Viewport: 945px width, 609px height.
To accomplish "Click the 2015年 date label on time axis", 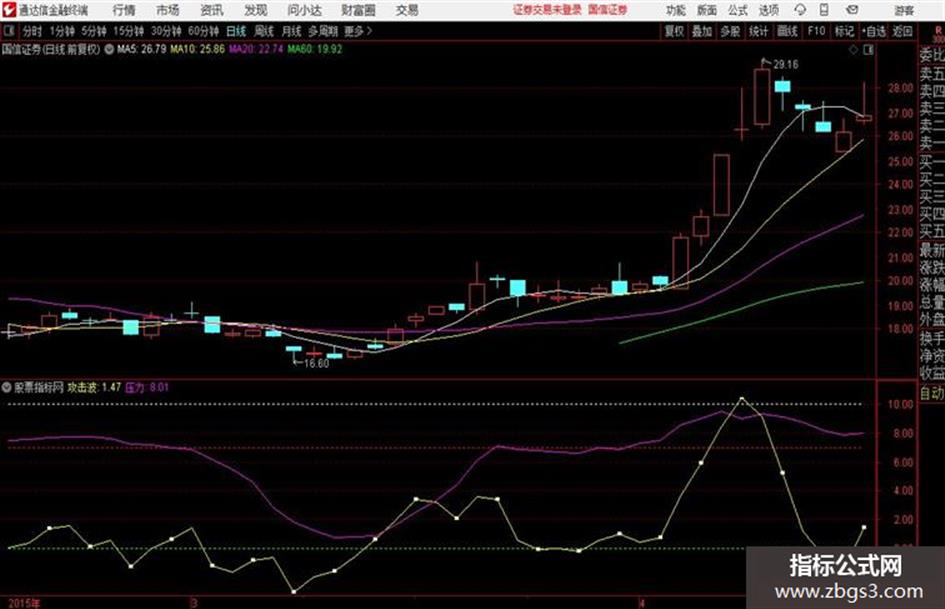I will coord(24,603).
